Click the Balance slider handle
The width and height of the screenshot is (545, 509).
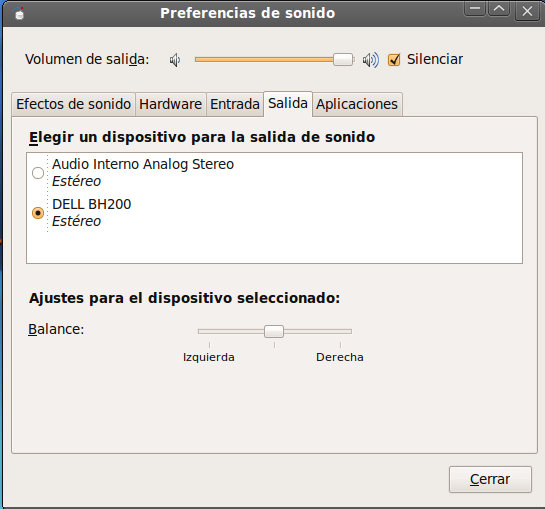point(274,331)
